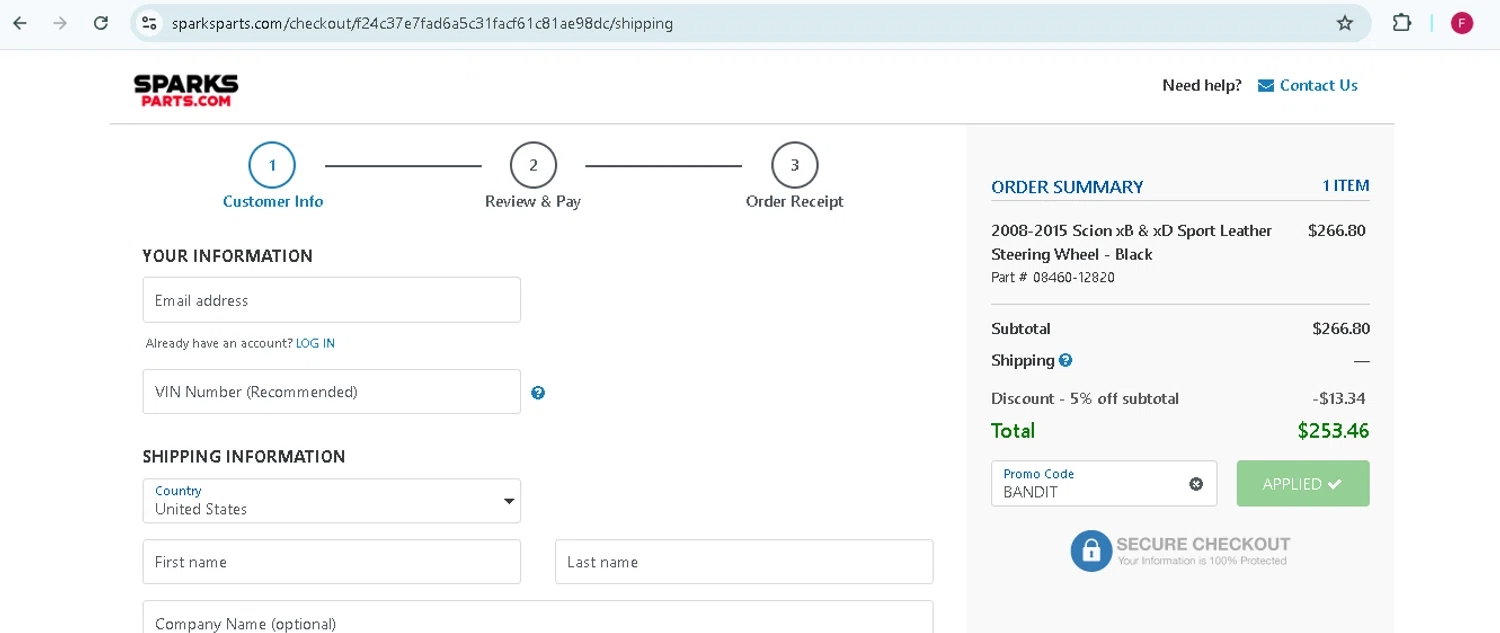Open the VIN Number help question icon

(x=538, y=393)
